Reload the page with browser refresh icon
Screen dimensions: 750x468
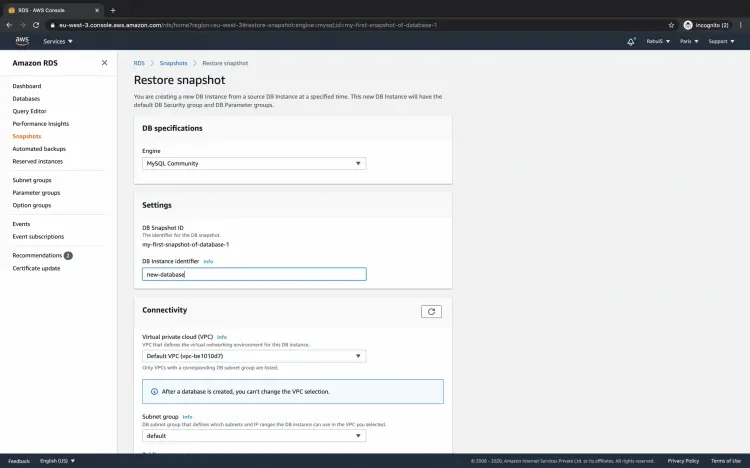36,25
